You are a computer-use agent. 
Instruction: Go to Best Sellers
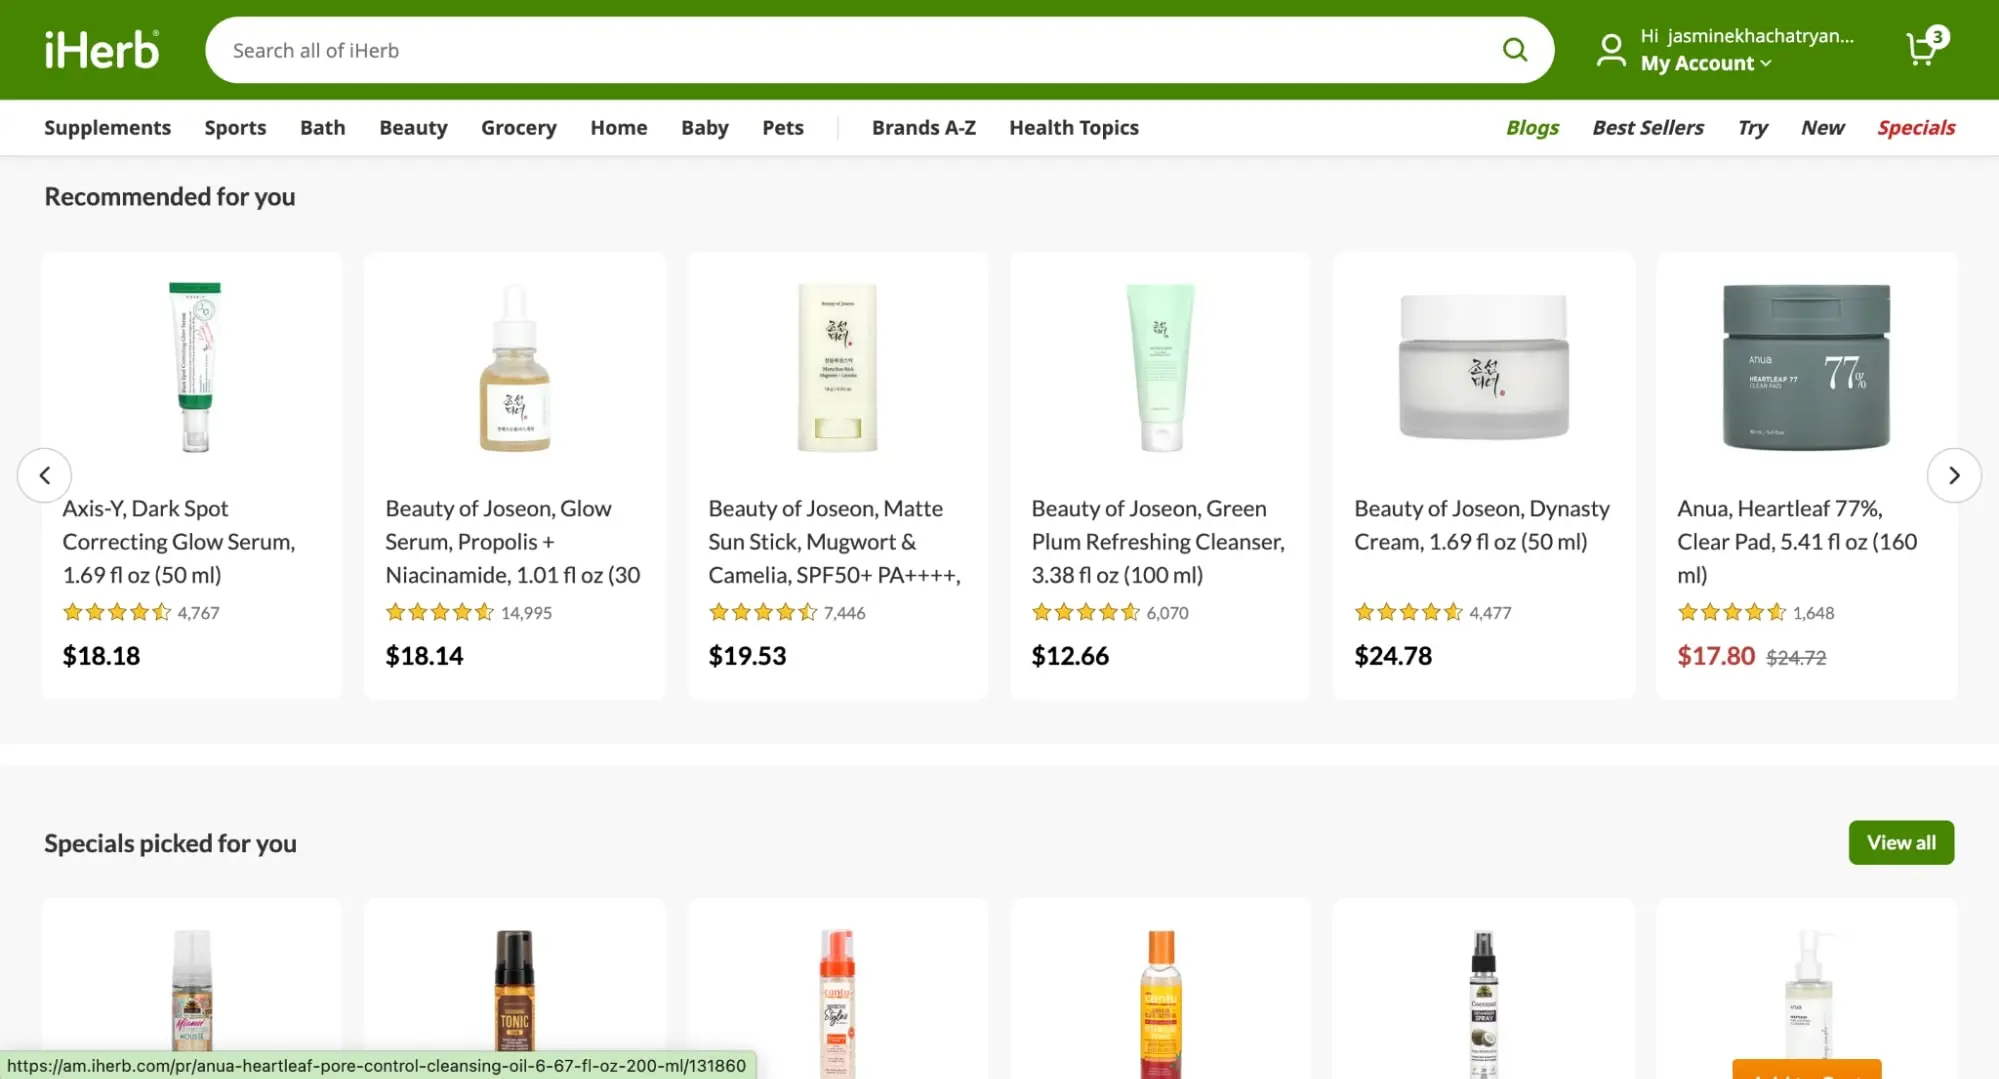click(1647, 128)
